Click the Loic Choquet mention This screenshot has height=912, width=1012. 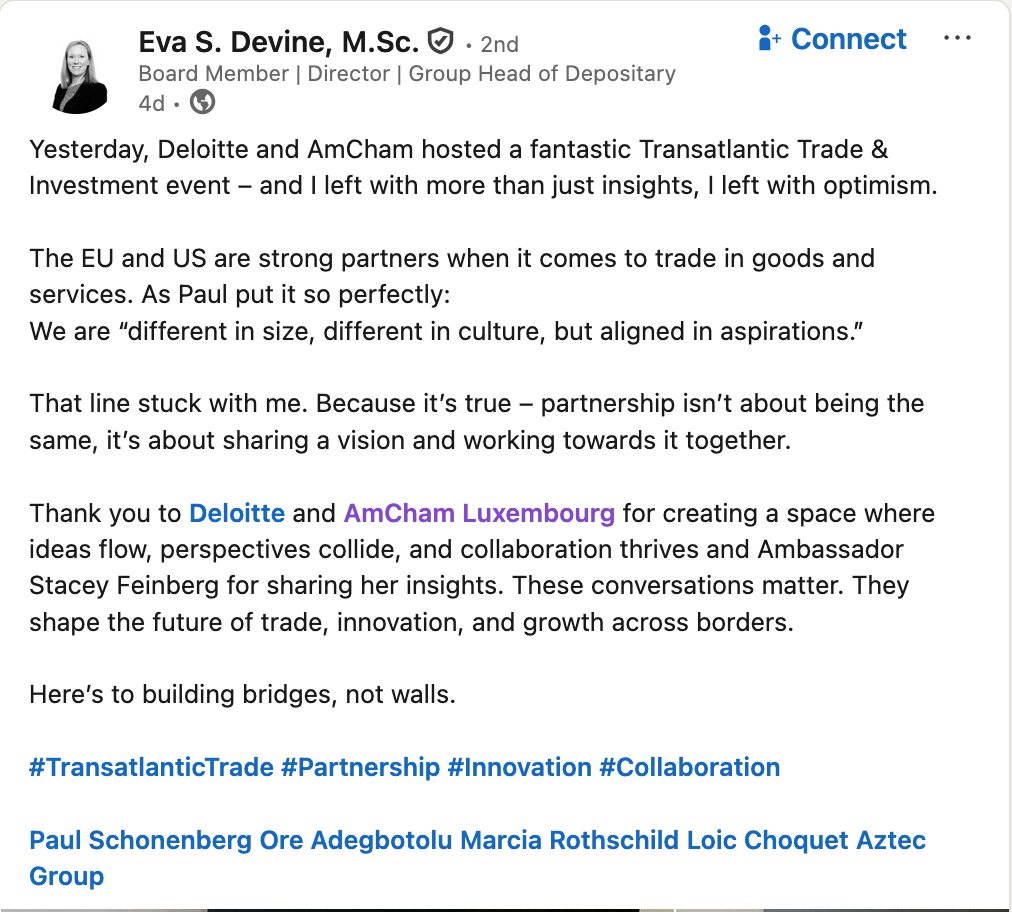(x=767, y=840)
